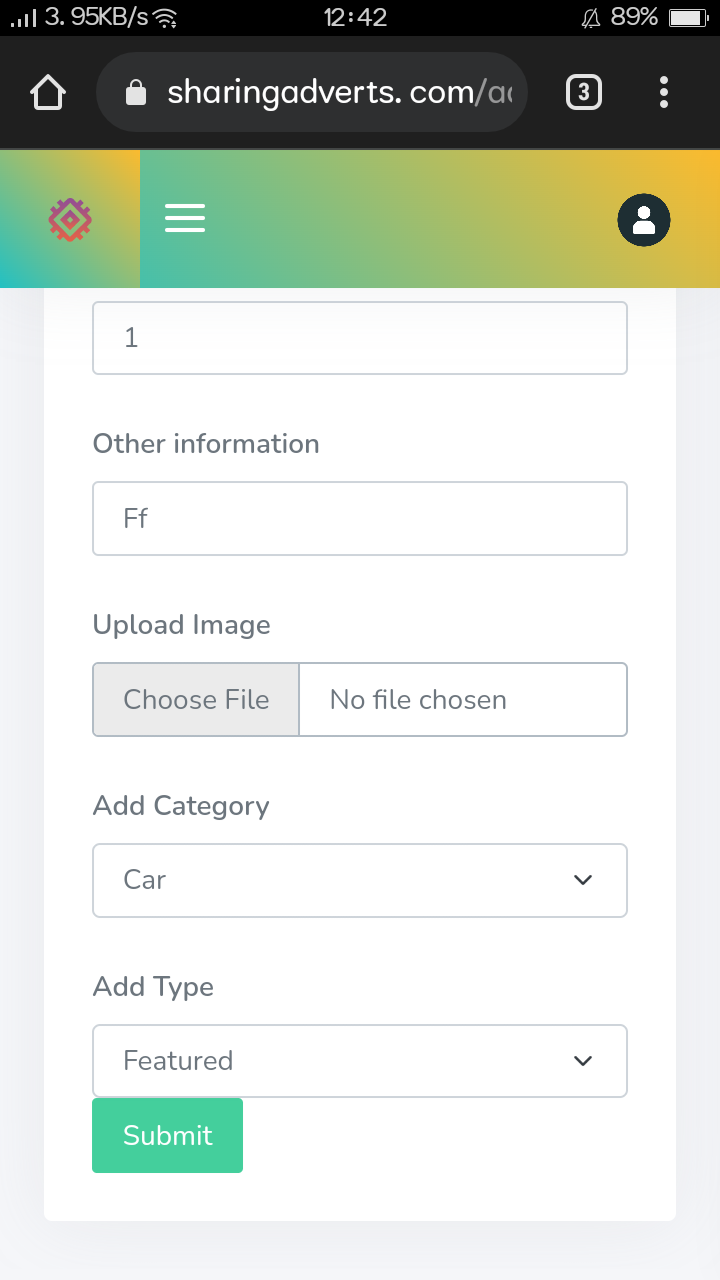Image resolution: width=720 pixels, height=1280 pixels.
Task: Click the site logo diamond icon
Action: click(70, 219)
